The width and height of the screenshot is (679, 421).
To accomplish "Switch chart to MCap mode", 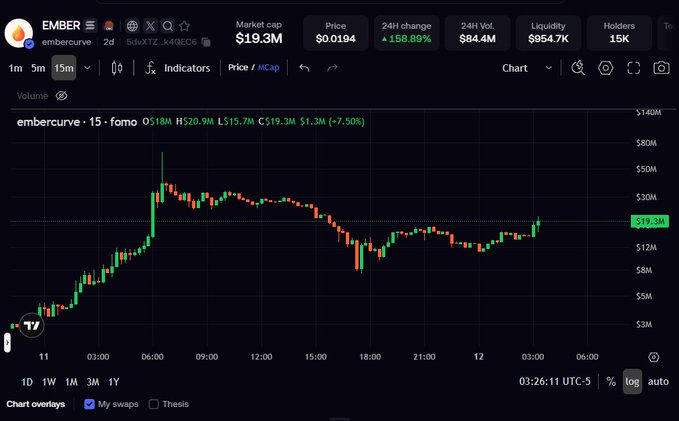I will point(268,68).
